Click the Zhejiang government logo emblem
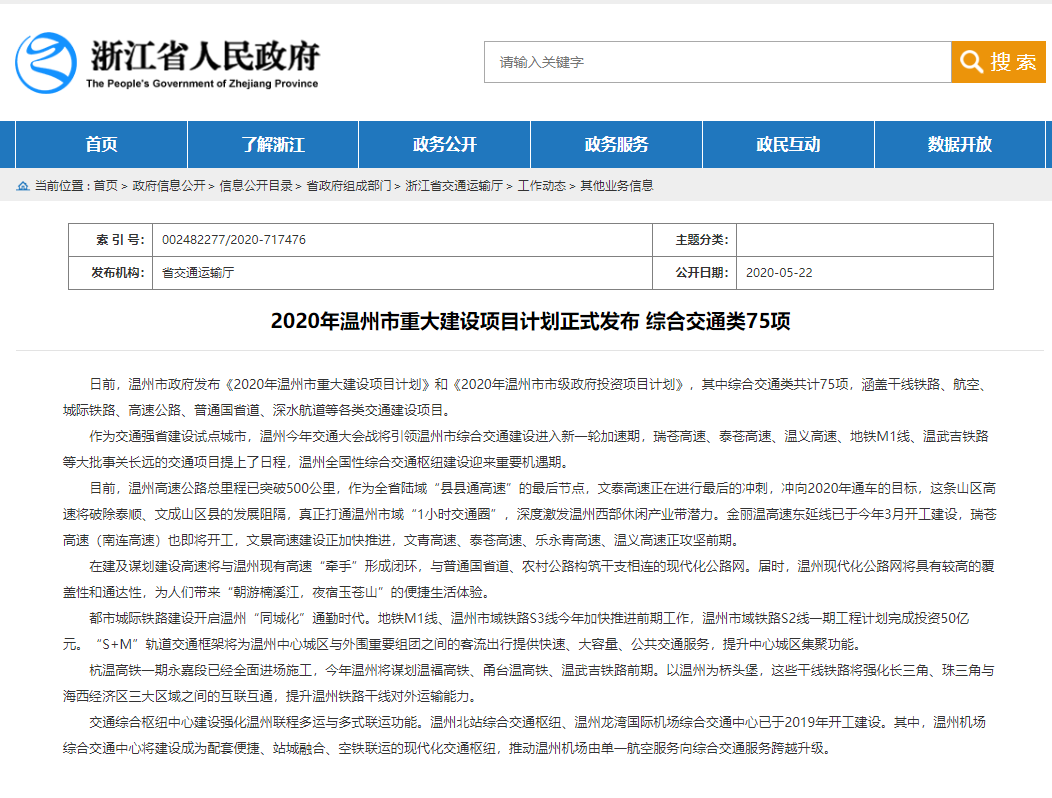The width and height of the screenshot is (1052, 798). [x=46, y=62]
